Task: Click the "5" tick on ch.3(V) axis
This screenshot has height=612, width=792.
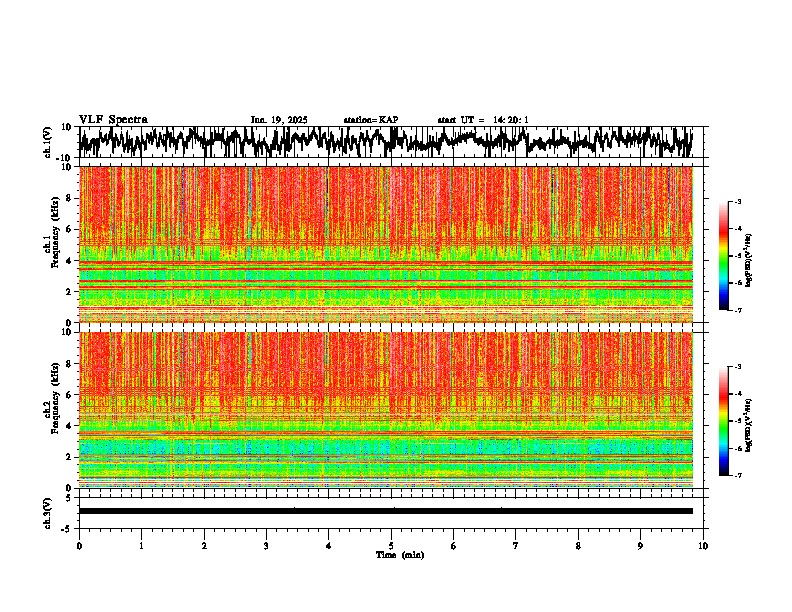Action: click(x=70, y=498)
